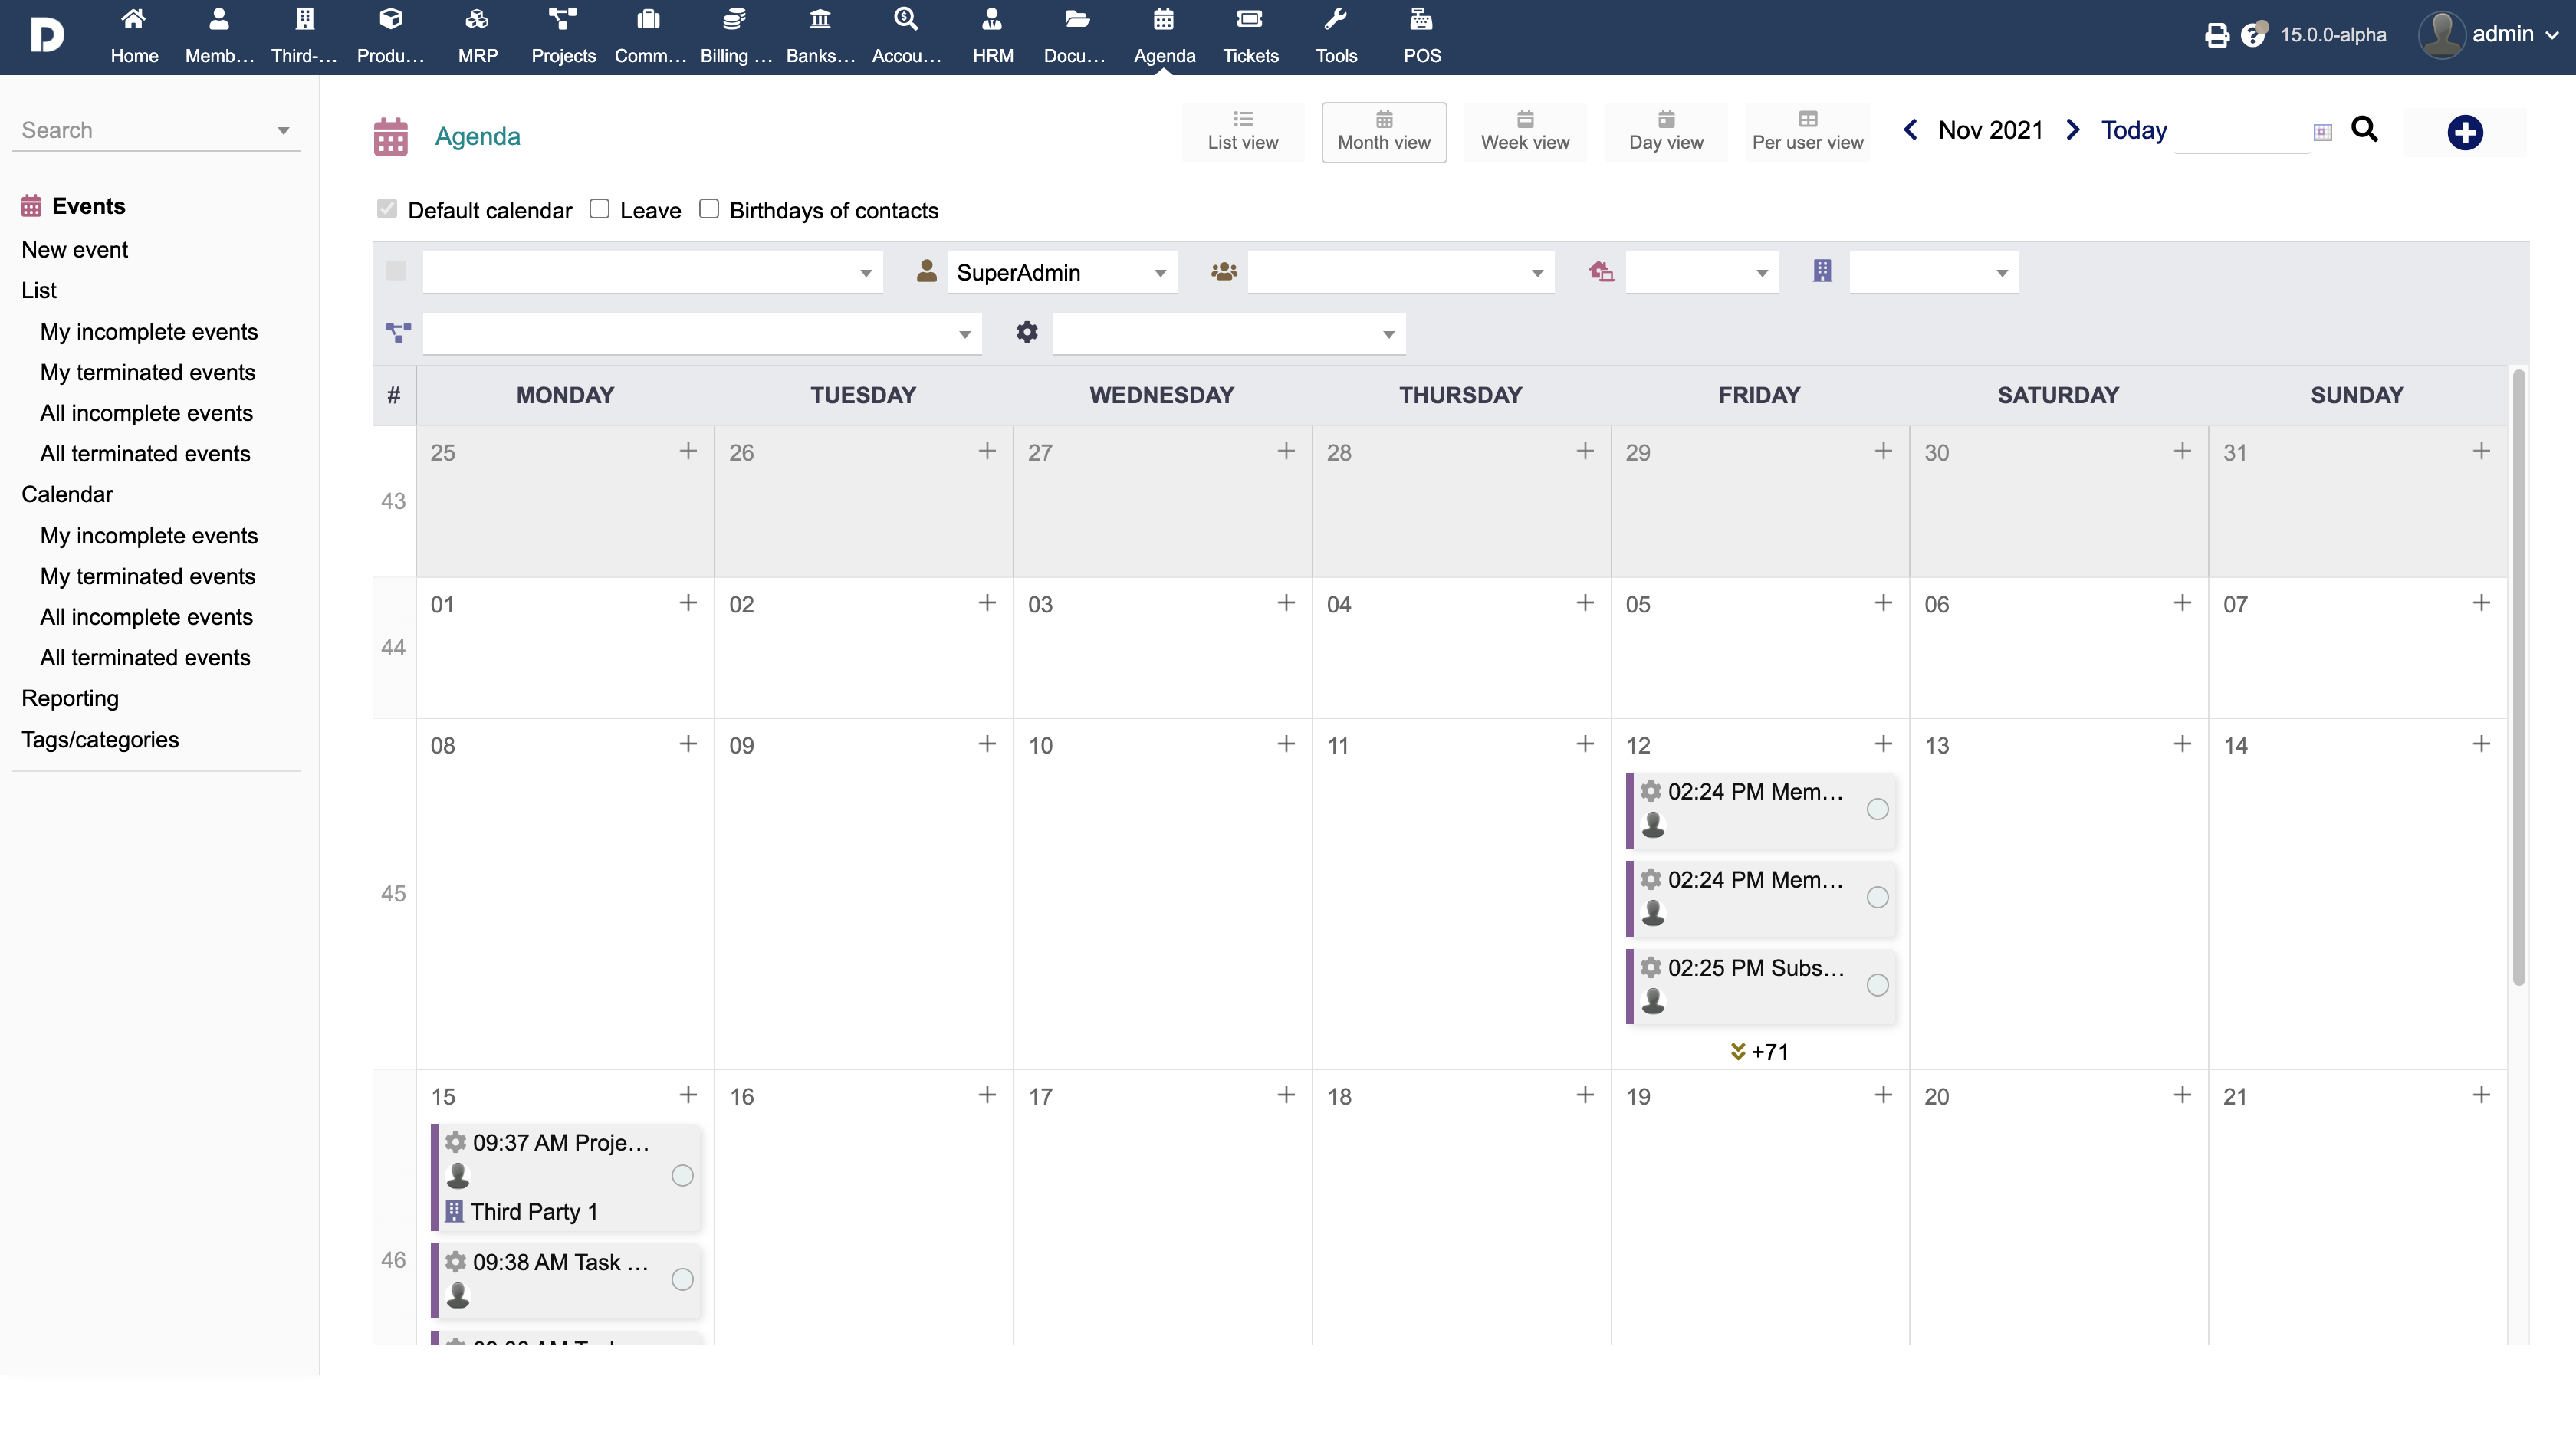
Task: Toggle status circle of 02:25 PM Subs event
Action: tap(1877, 985)
